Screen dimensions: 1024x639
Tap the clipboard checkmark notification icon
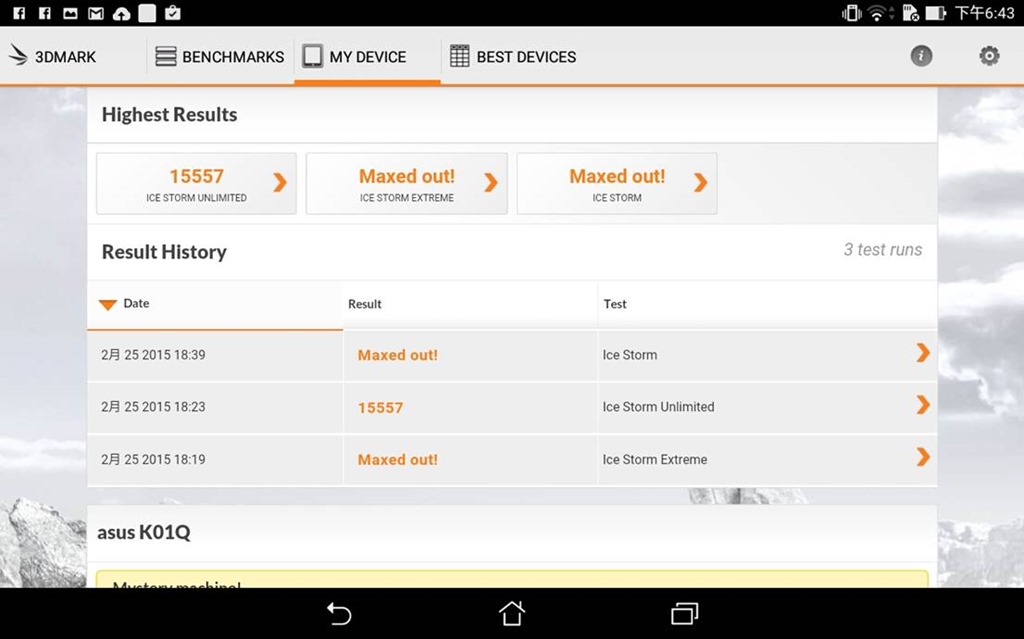(x=172, y=12)
